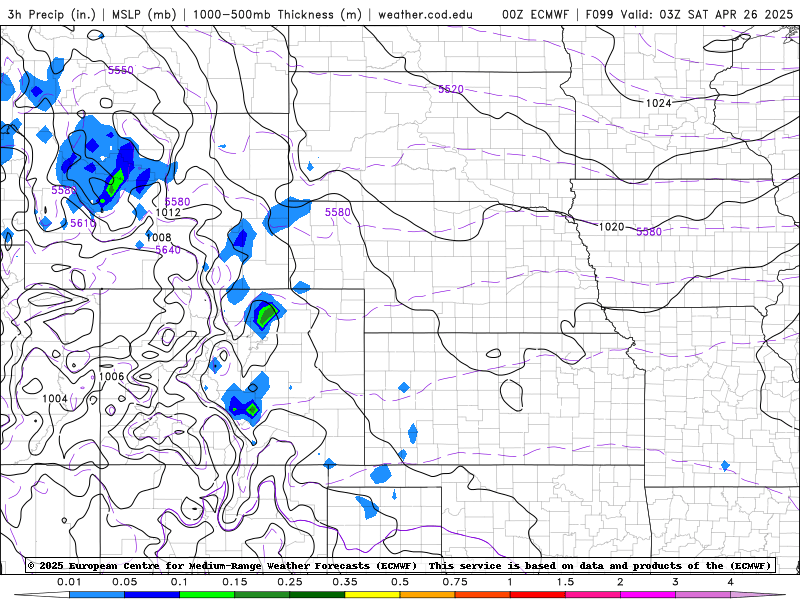Click the 1024 pressure contour label

(x=659, y=103)
